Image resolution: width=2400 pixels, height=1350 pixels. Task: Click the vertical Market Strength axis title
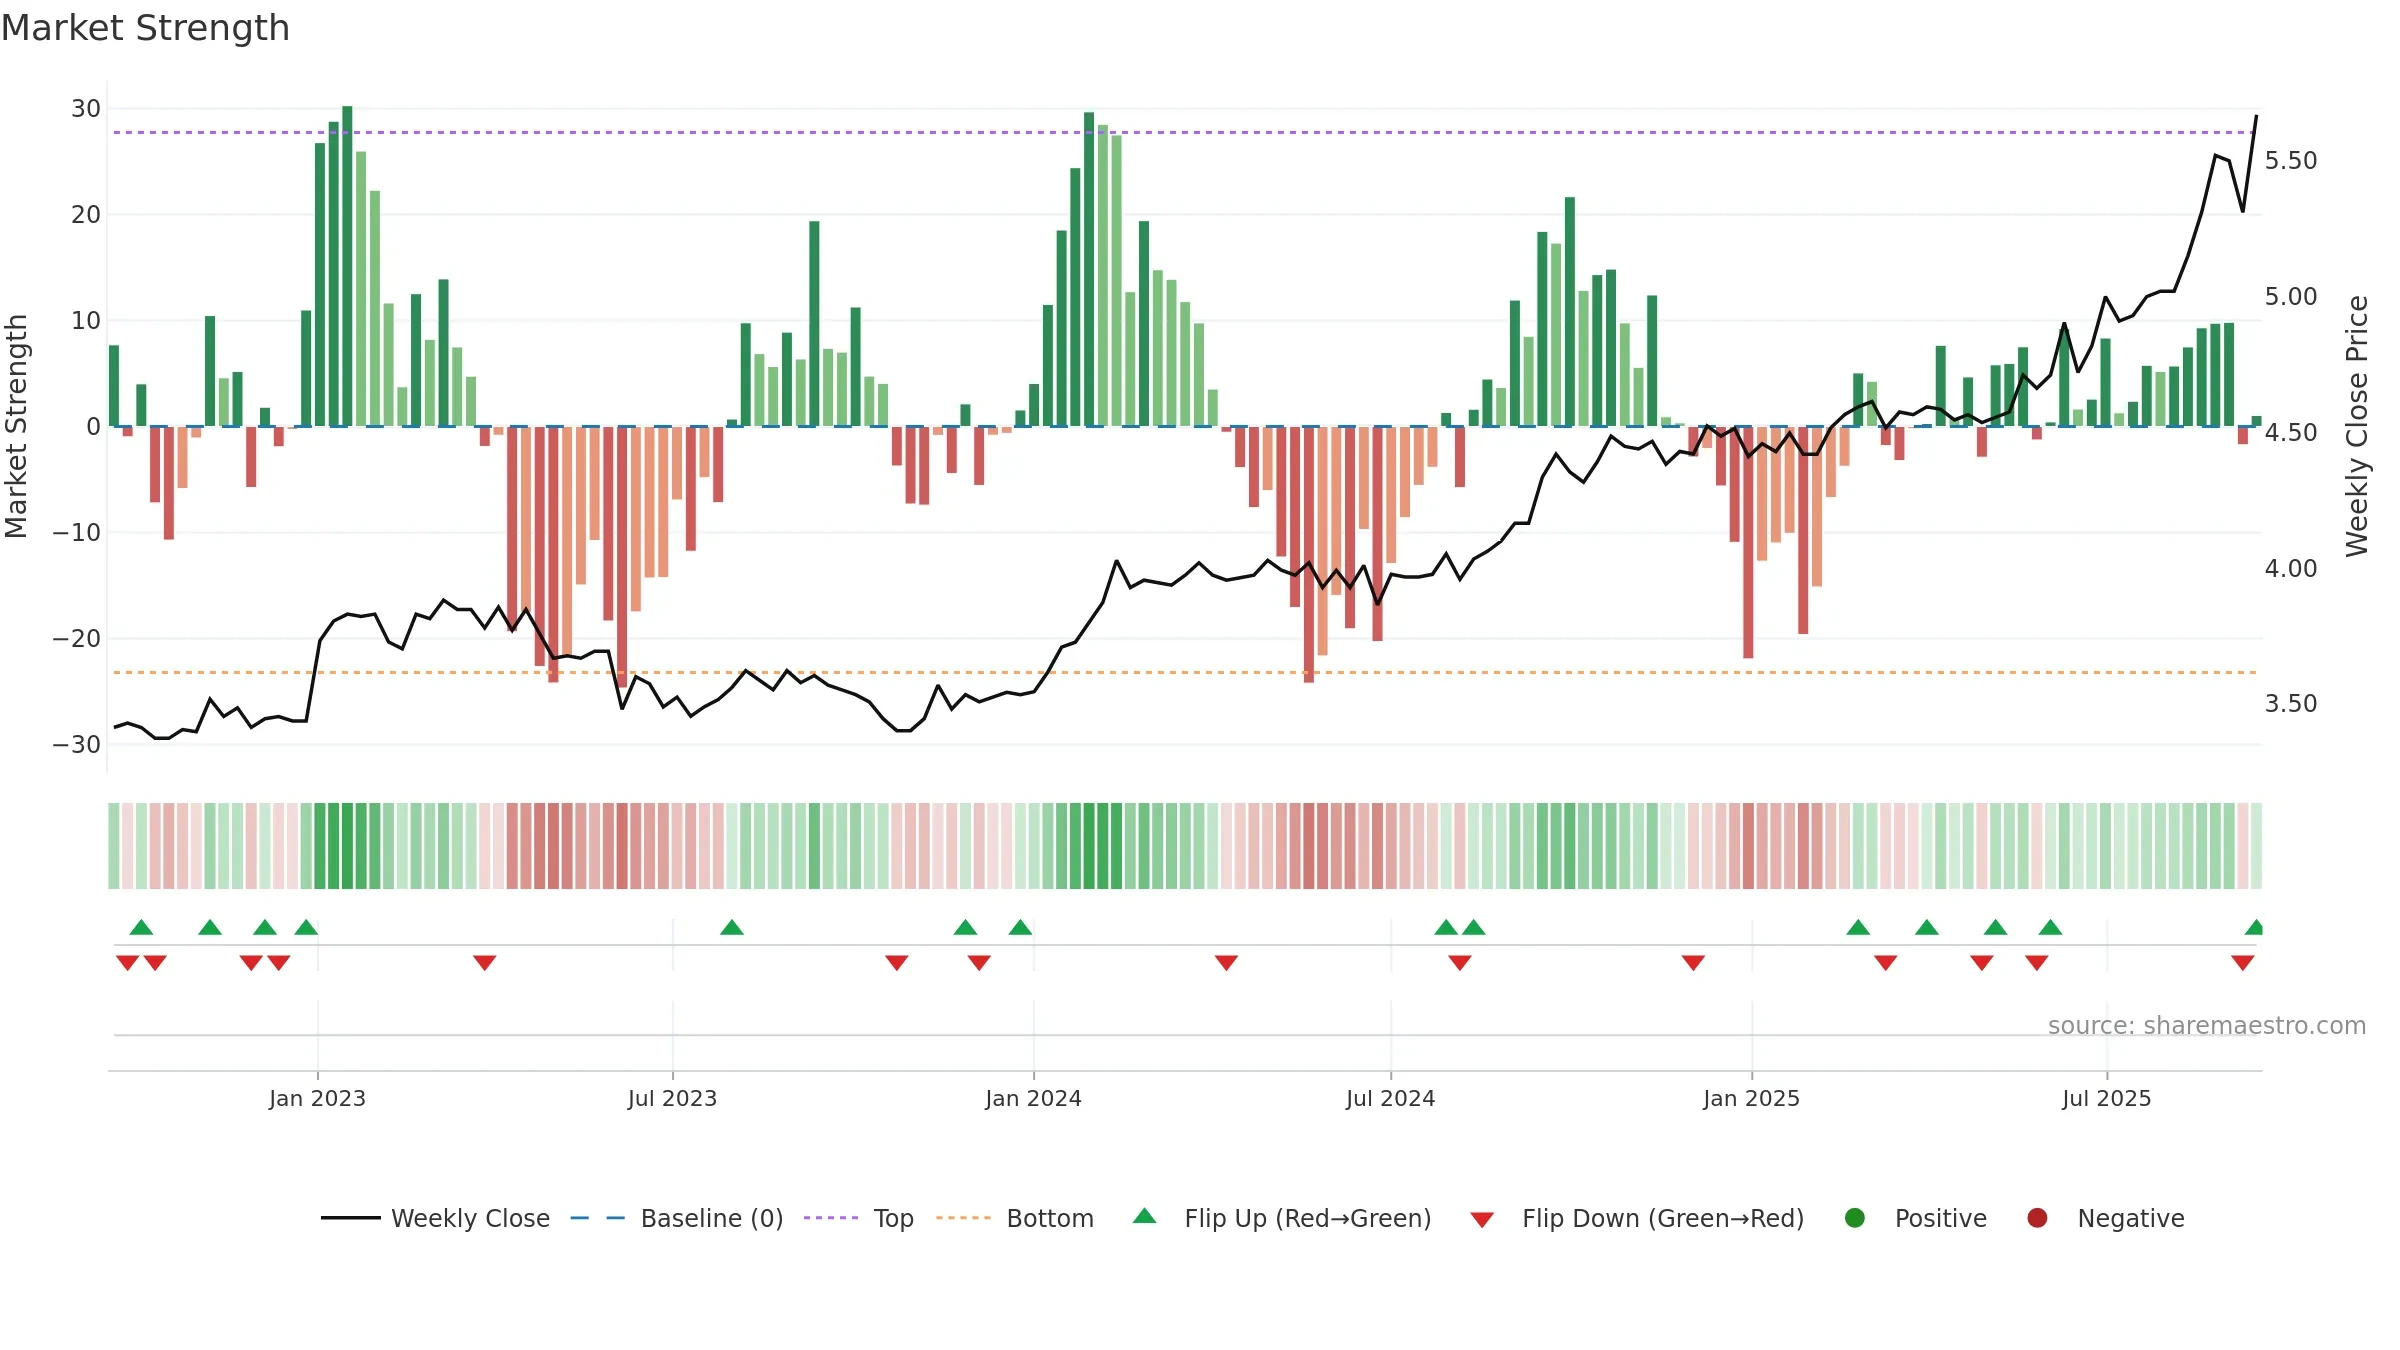point(16,426)
